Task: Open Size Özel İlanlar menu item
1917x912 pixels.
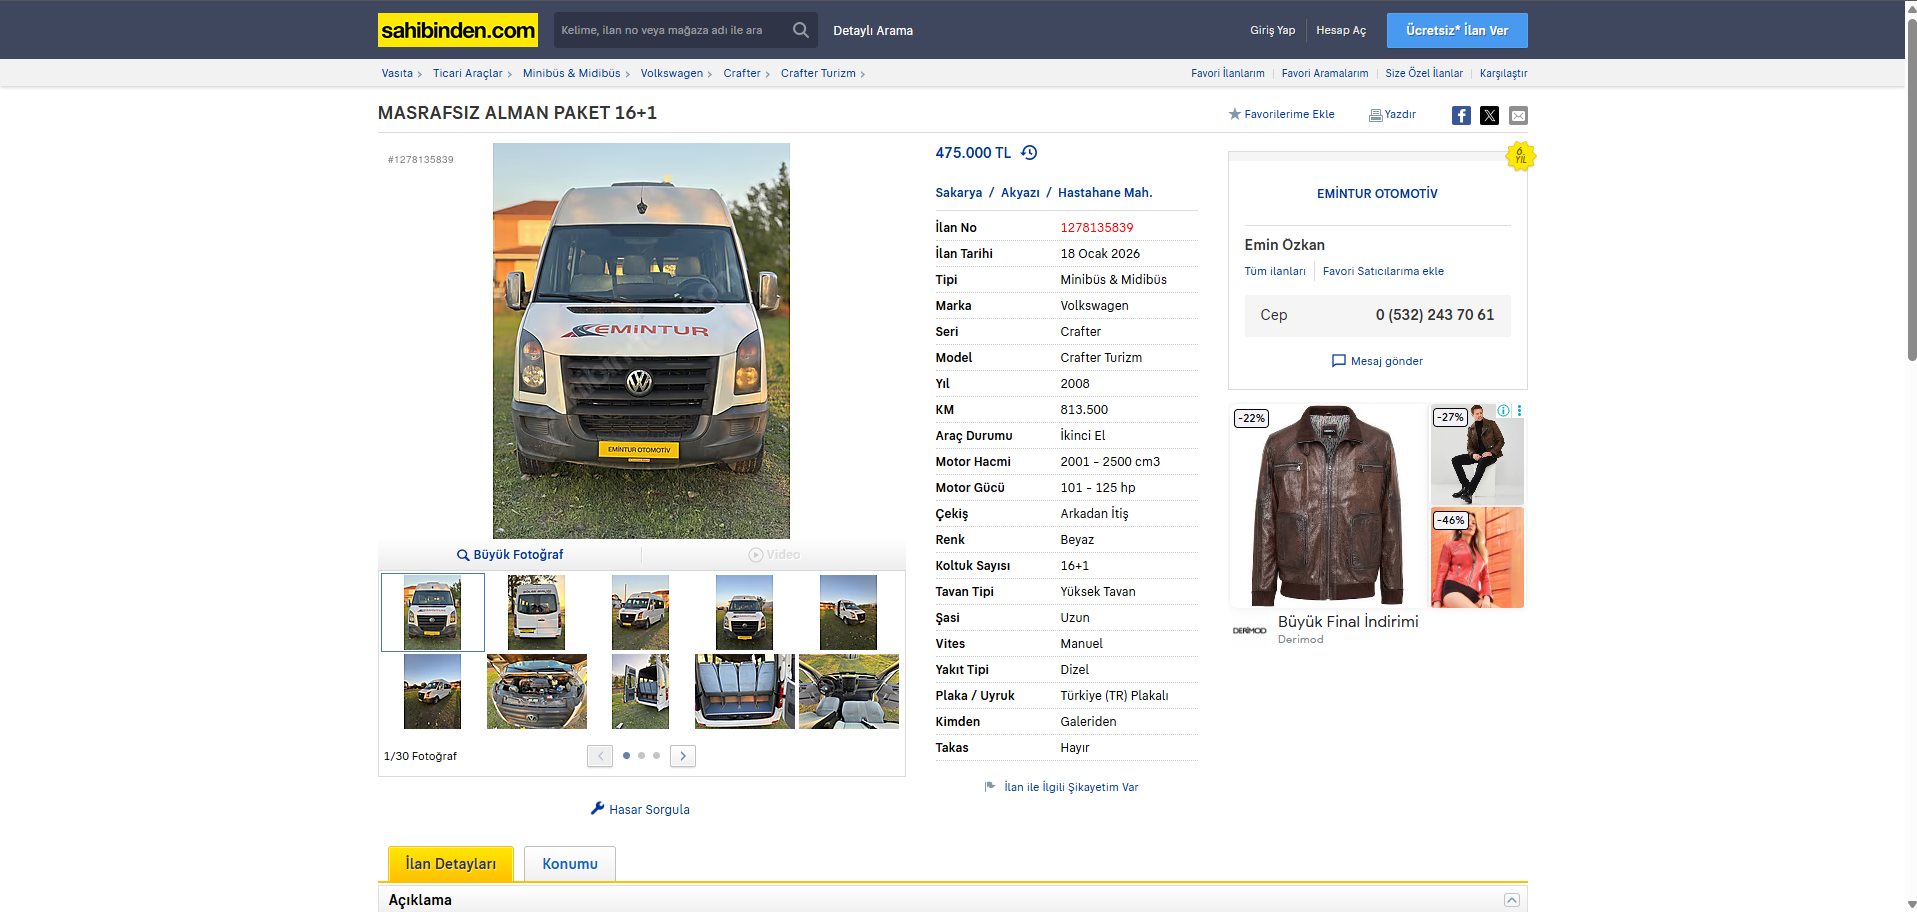Action: point(1424,73)
